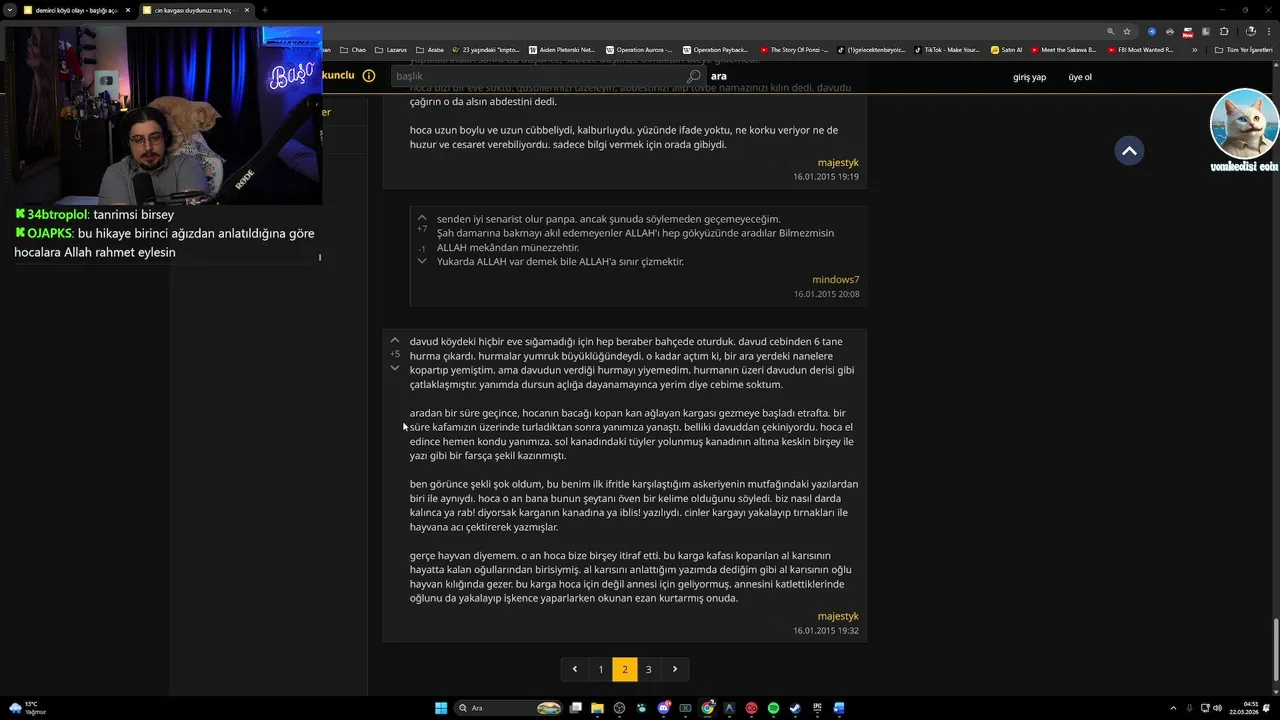Open the timestamp 16.01.2015 19:32
This screenshot has width=1280, height=720.
(826, 631)
